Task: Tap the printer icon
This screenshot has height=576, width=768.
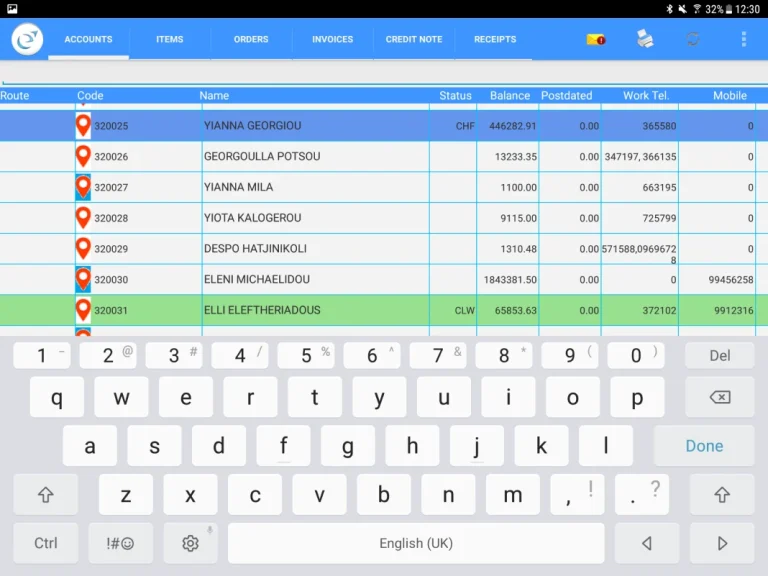Action: (x=645, y=39)
